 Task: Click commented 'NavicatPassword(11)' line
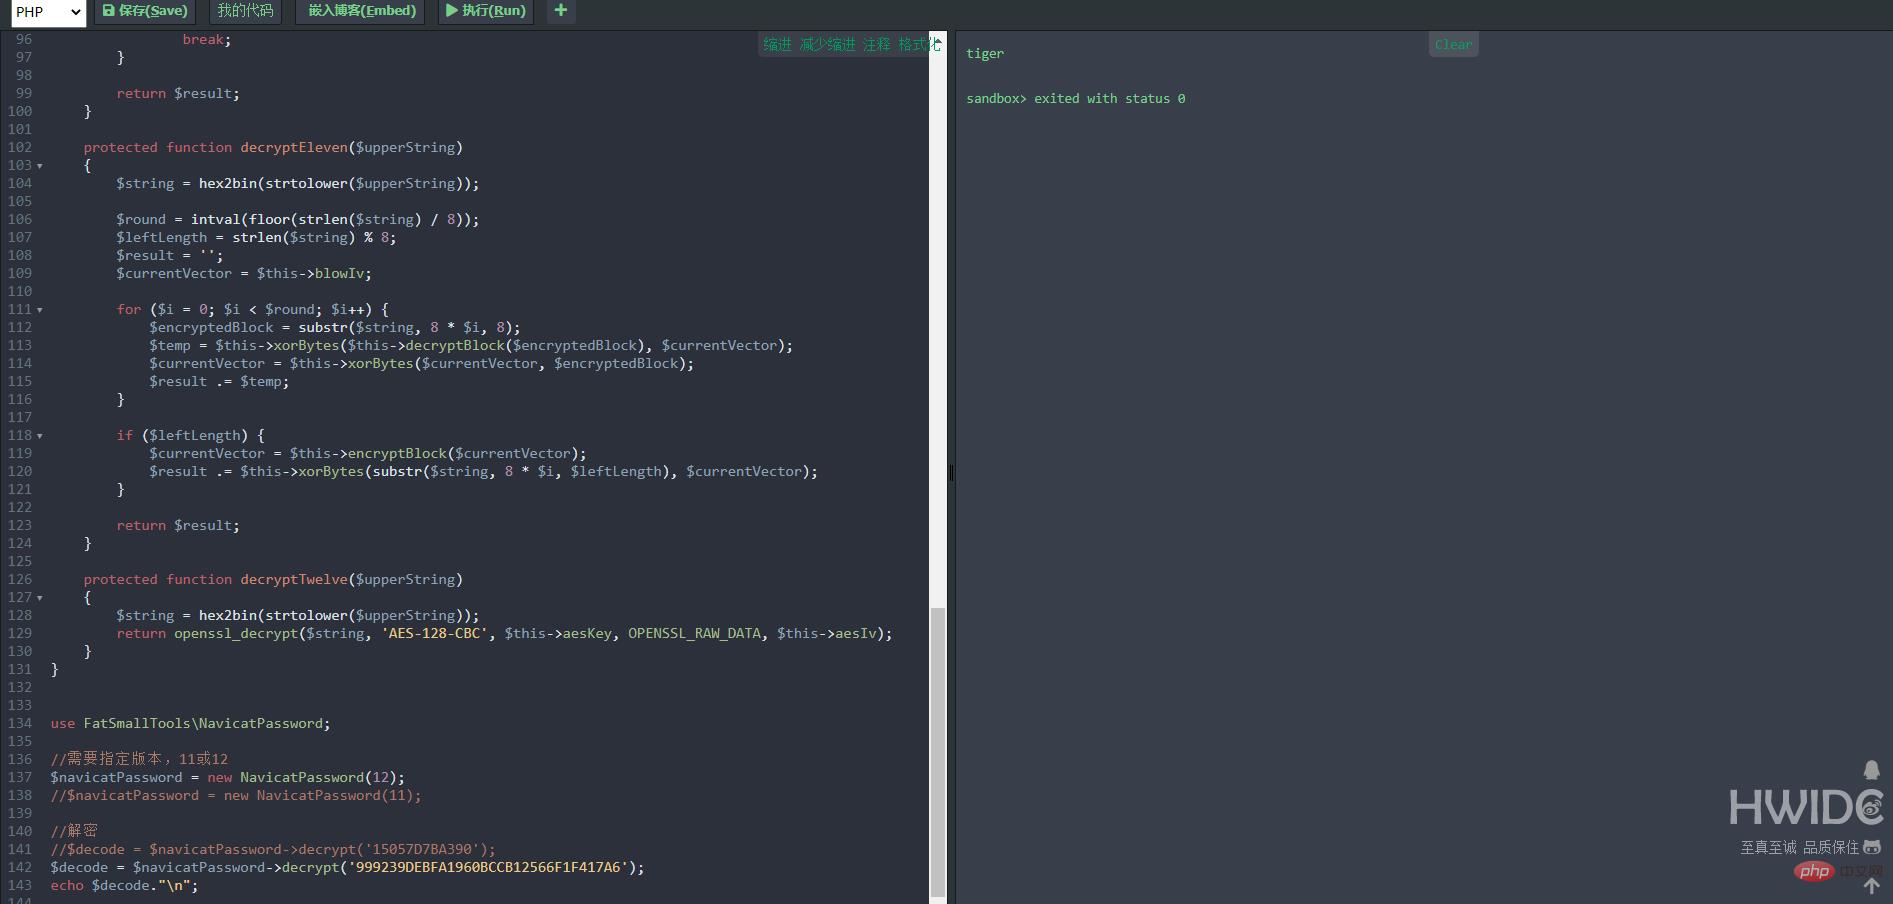(x=236, y=796)
